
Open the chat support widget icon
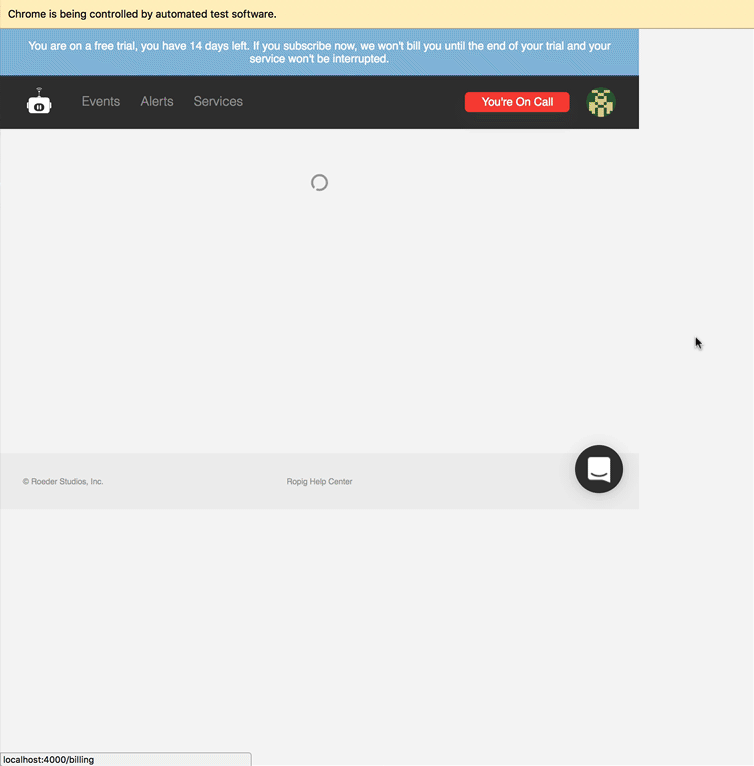click(599, 468)
